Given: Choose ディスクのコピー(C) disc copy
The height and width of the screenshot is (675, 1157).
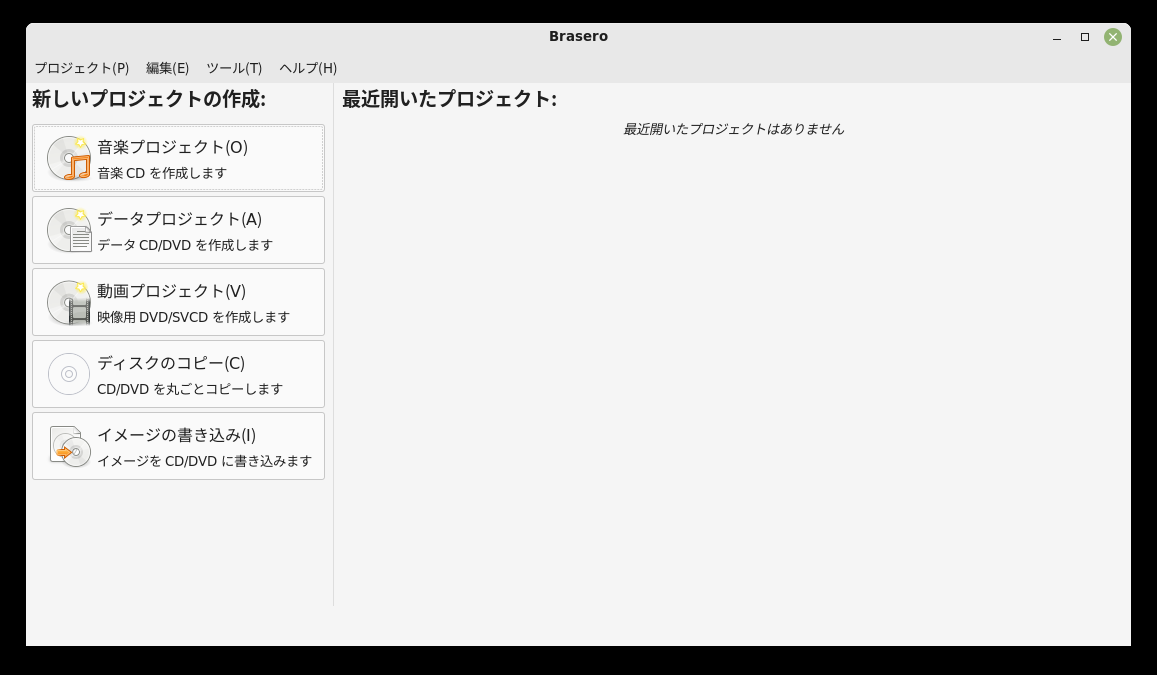Looking at the screenshot, I should tap(179, 374).
